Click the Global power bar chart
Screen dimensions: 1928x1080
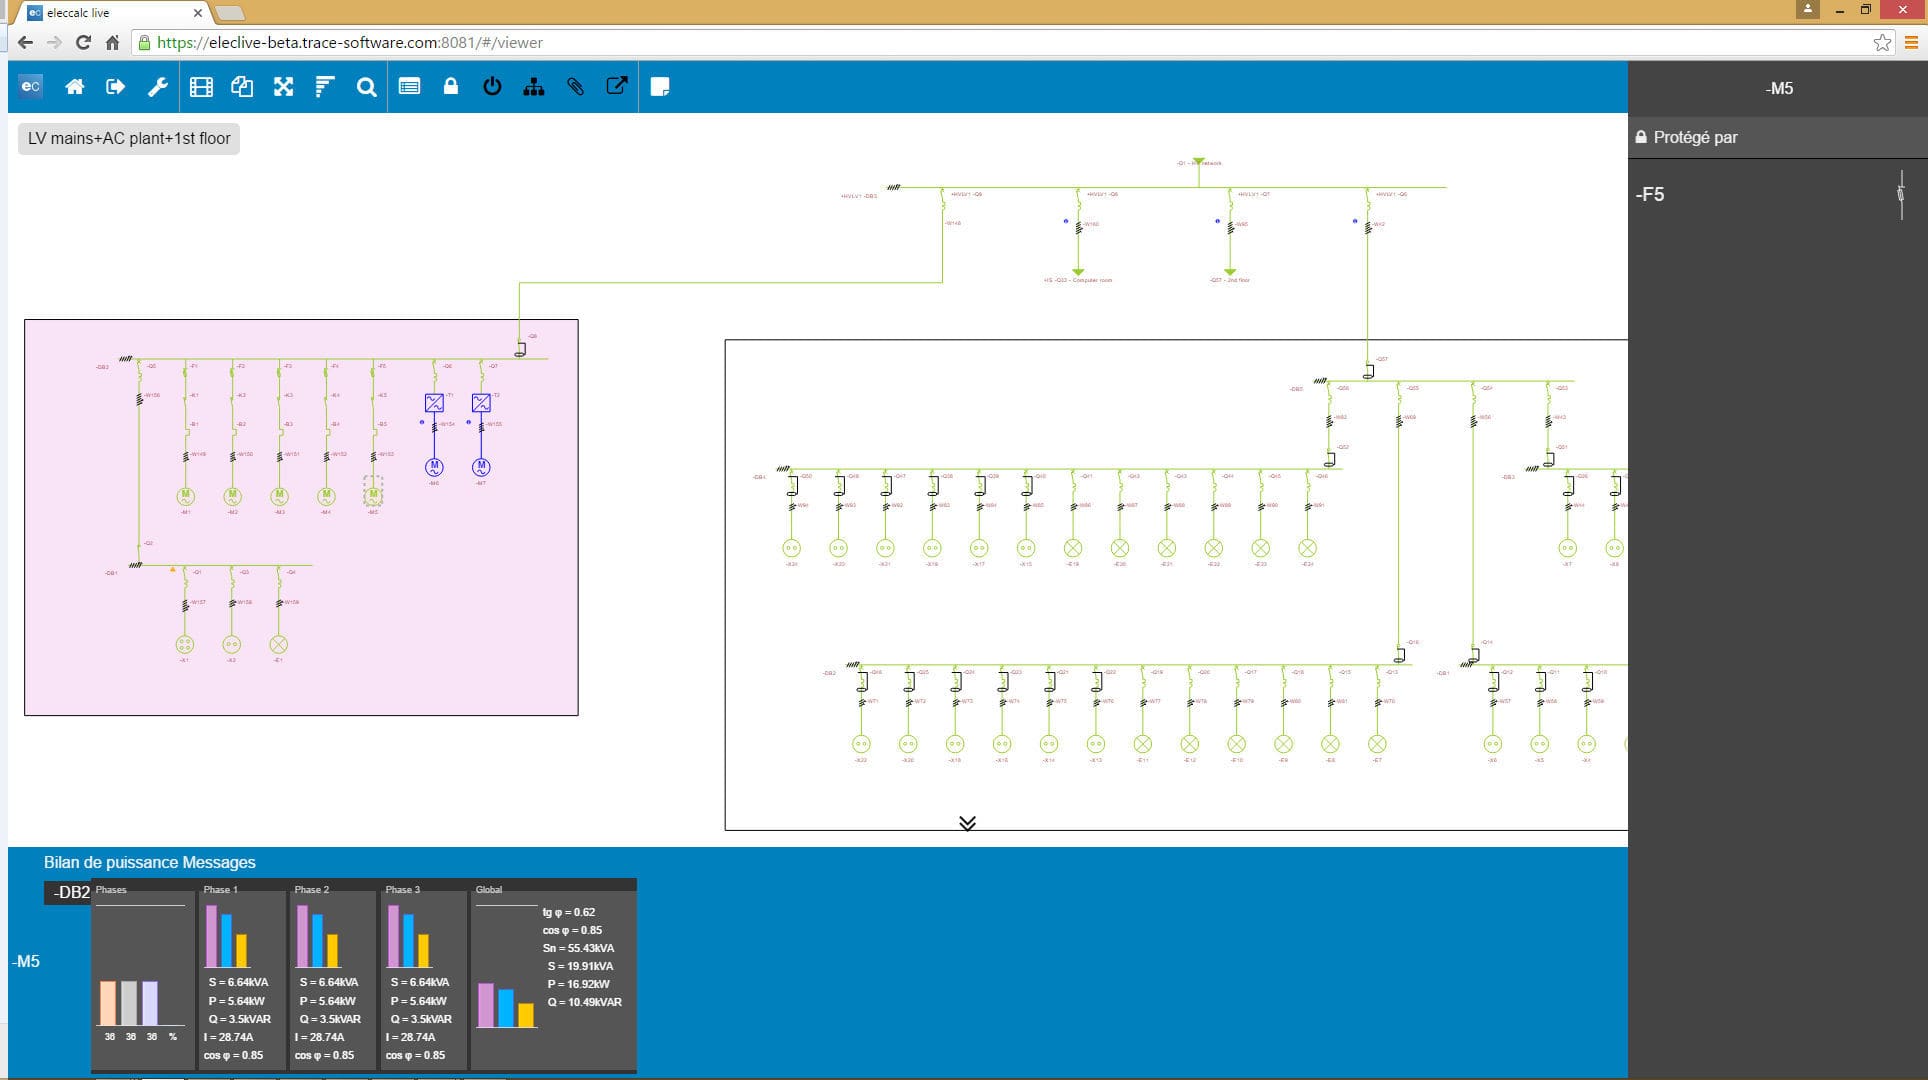click(x=506, y=1005)
